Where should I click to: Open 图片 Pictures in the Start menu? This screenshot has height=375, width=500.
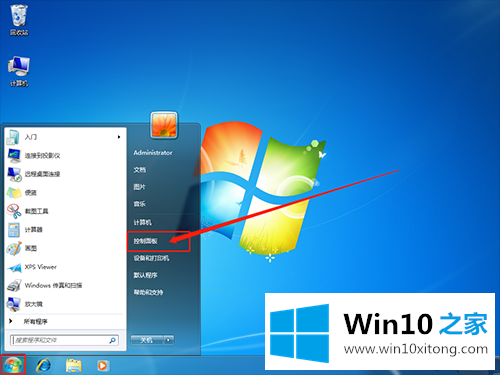coord(140,187)
